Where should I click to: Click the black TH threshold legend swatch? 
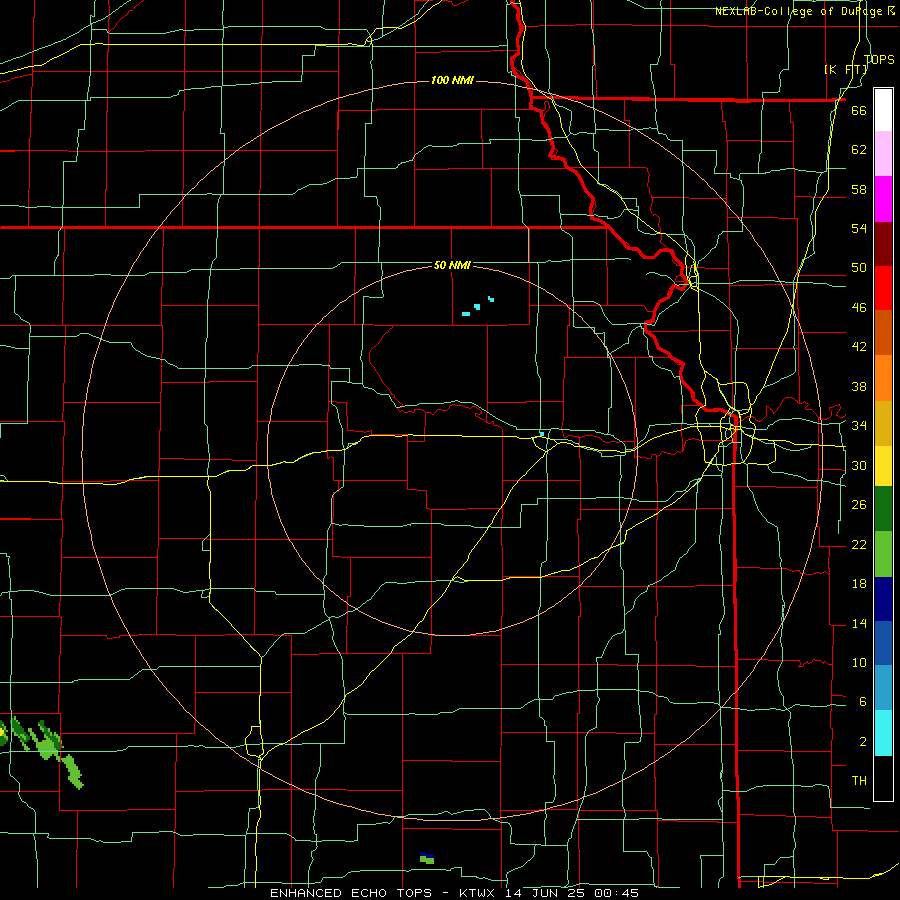pos(883,778)
